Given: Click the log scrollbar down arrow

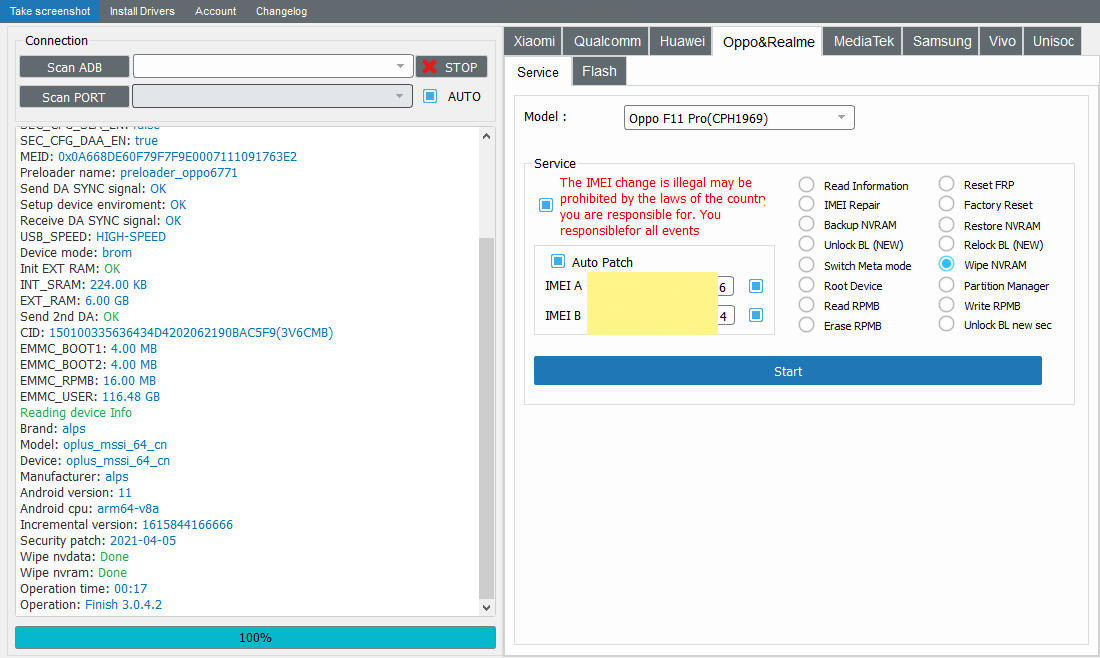Looking at the screenshot, I should (x=486, y=607).
